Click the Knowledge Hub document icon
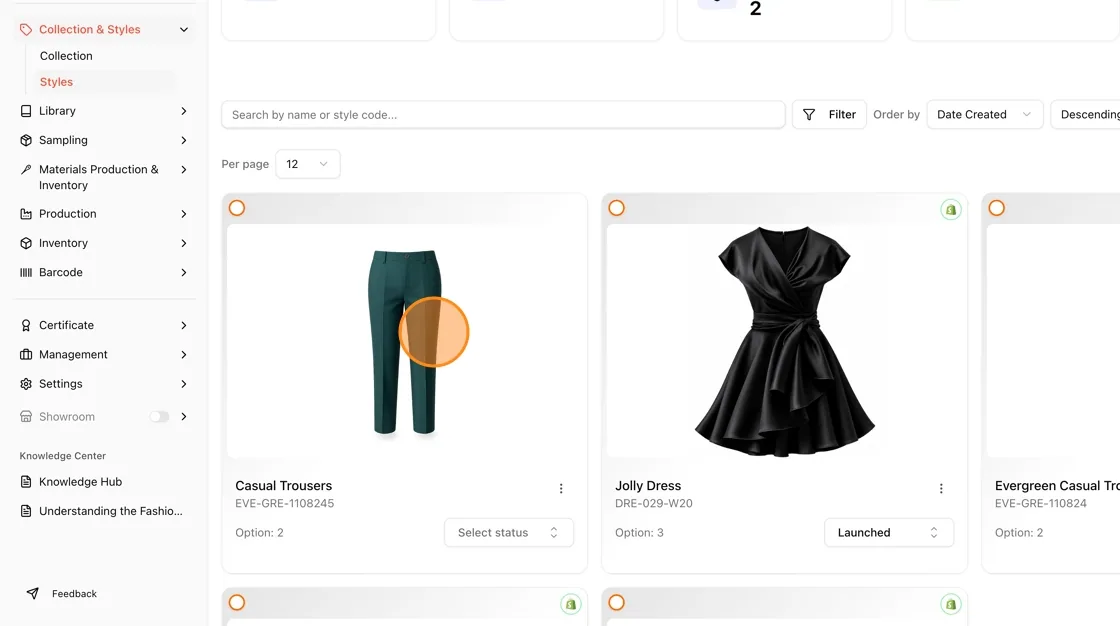 [26, 482]
